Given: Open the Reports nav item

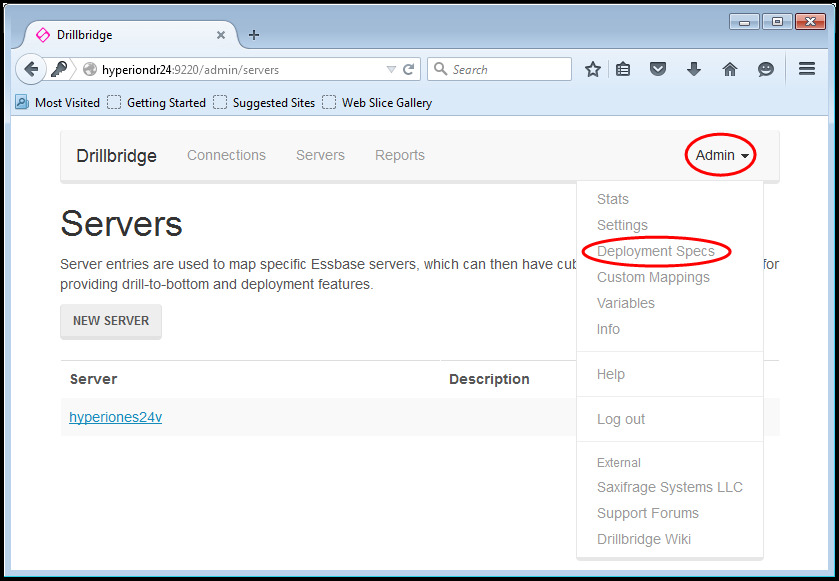Looking at the screenshot, I should coord(400,155).
